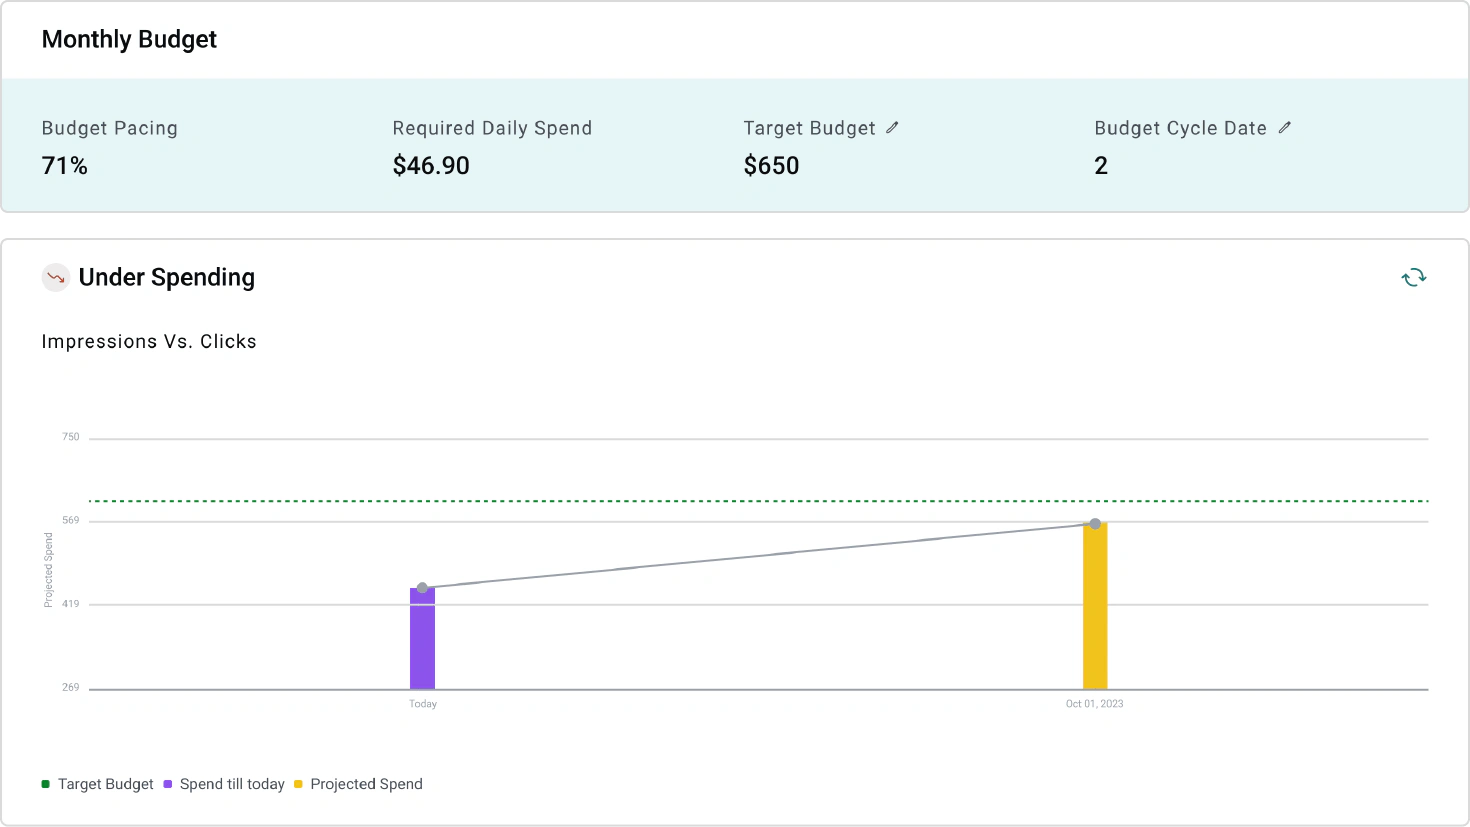
Task: Click the 750 y-axis tick label
Action: 71,437
